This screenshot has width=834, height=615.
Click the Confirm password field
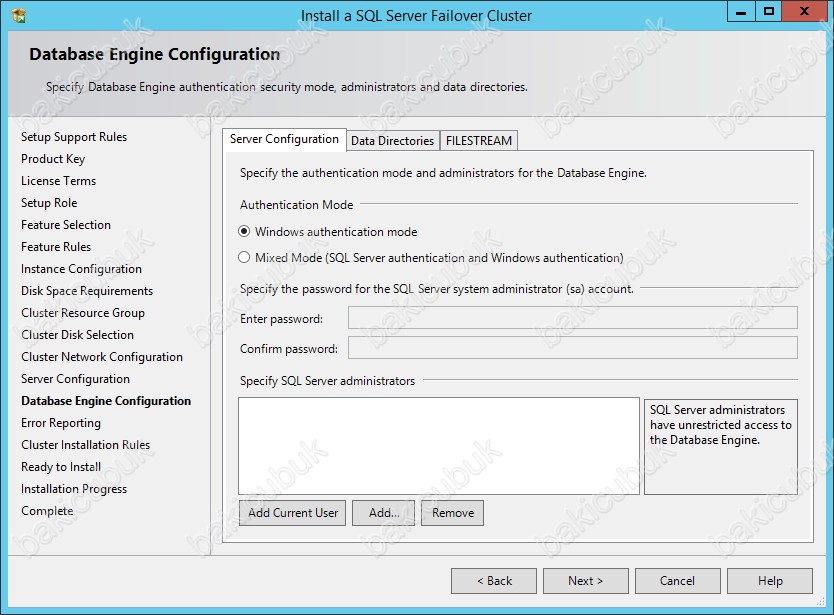point(573,347)
